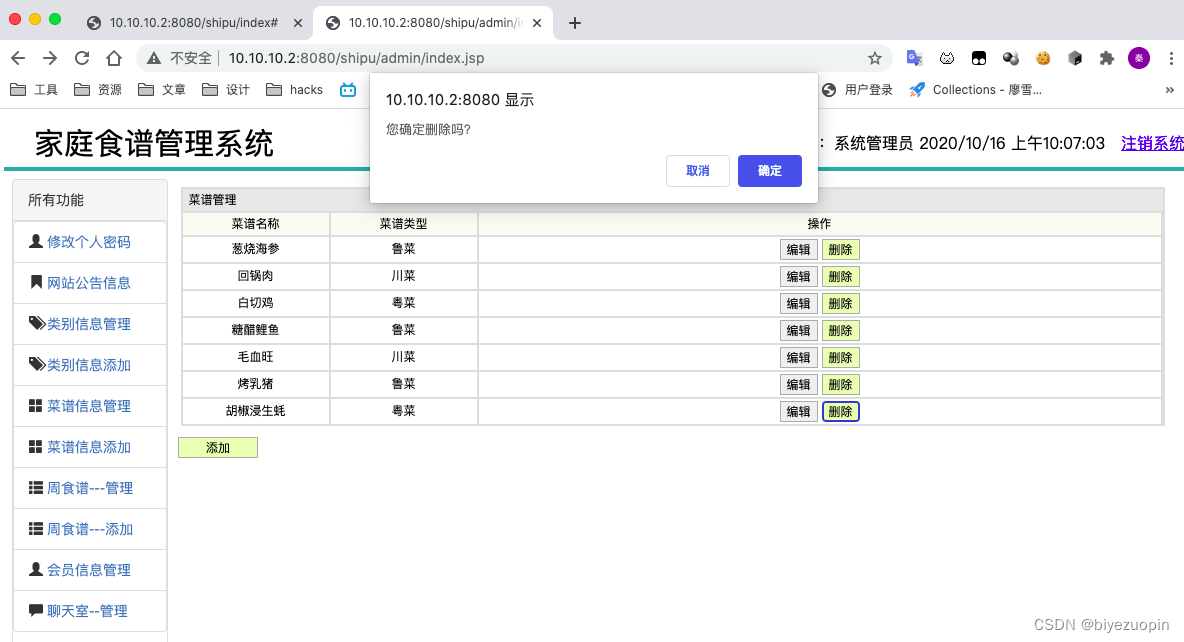The width and height of the screenshot is (1184, 642).
Task: Click the 菜谱名称 column header
Action: pos(255,224)
